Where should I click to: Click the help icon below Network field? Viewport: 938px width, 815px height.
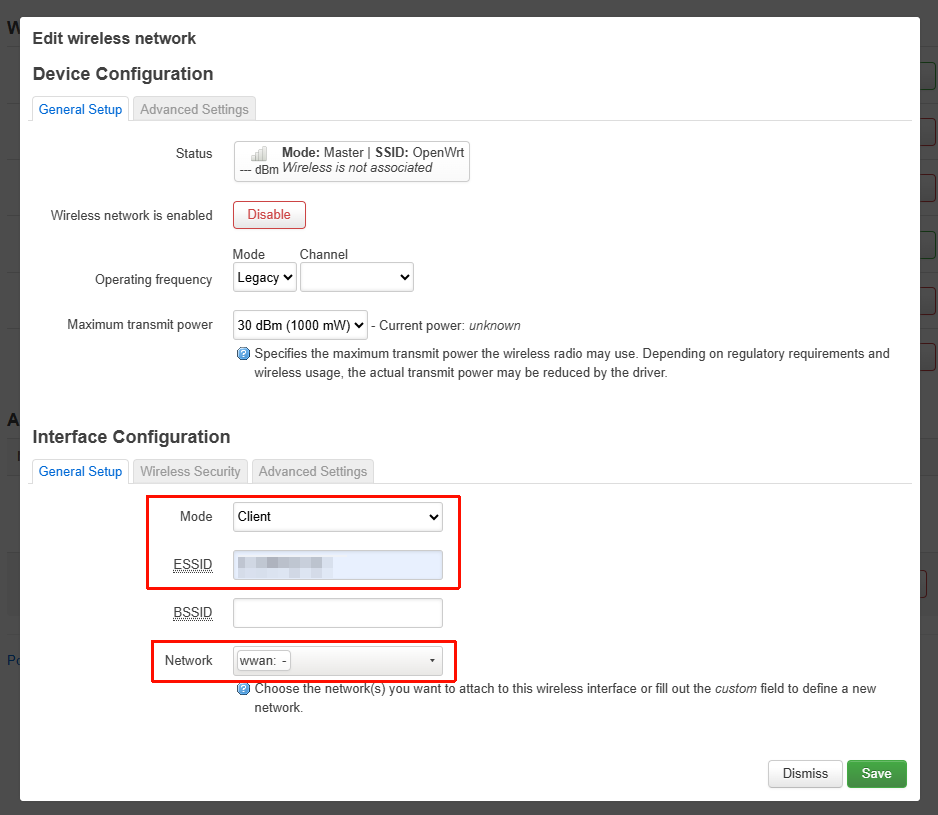[243, 689]
